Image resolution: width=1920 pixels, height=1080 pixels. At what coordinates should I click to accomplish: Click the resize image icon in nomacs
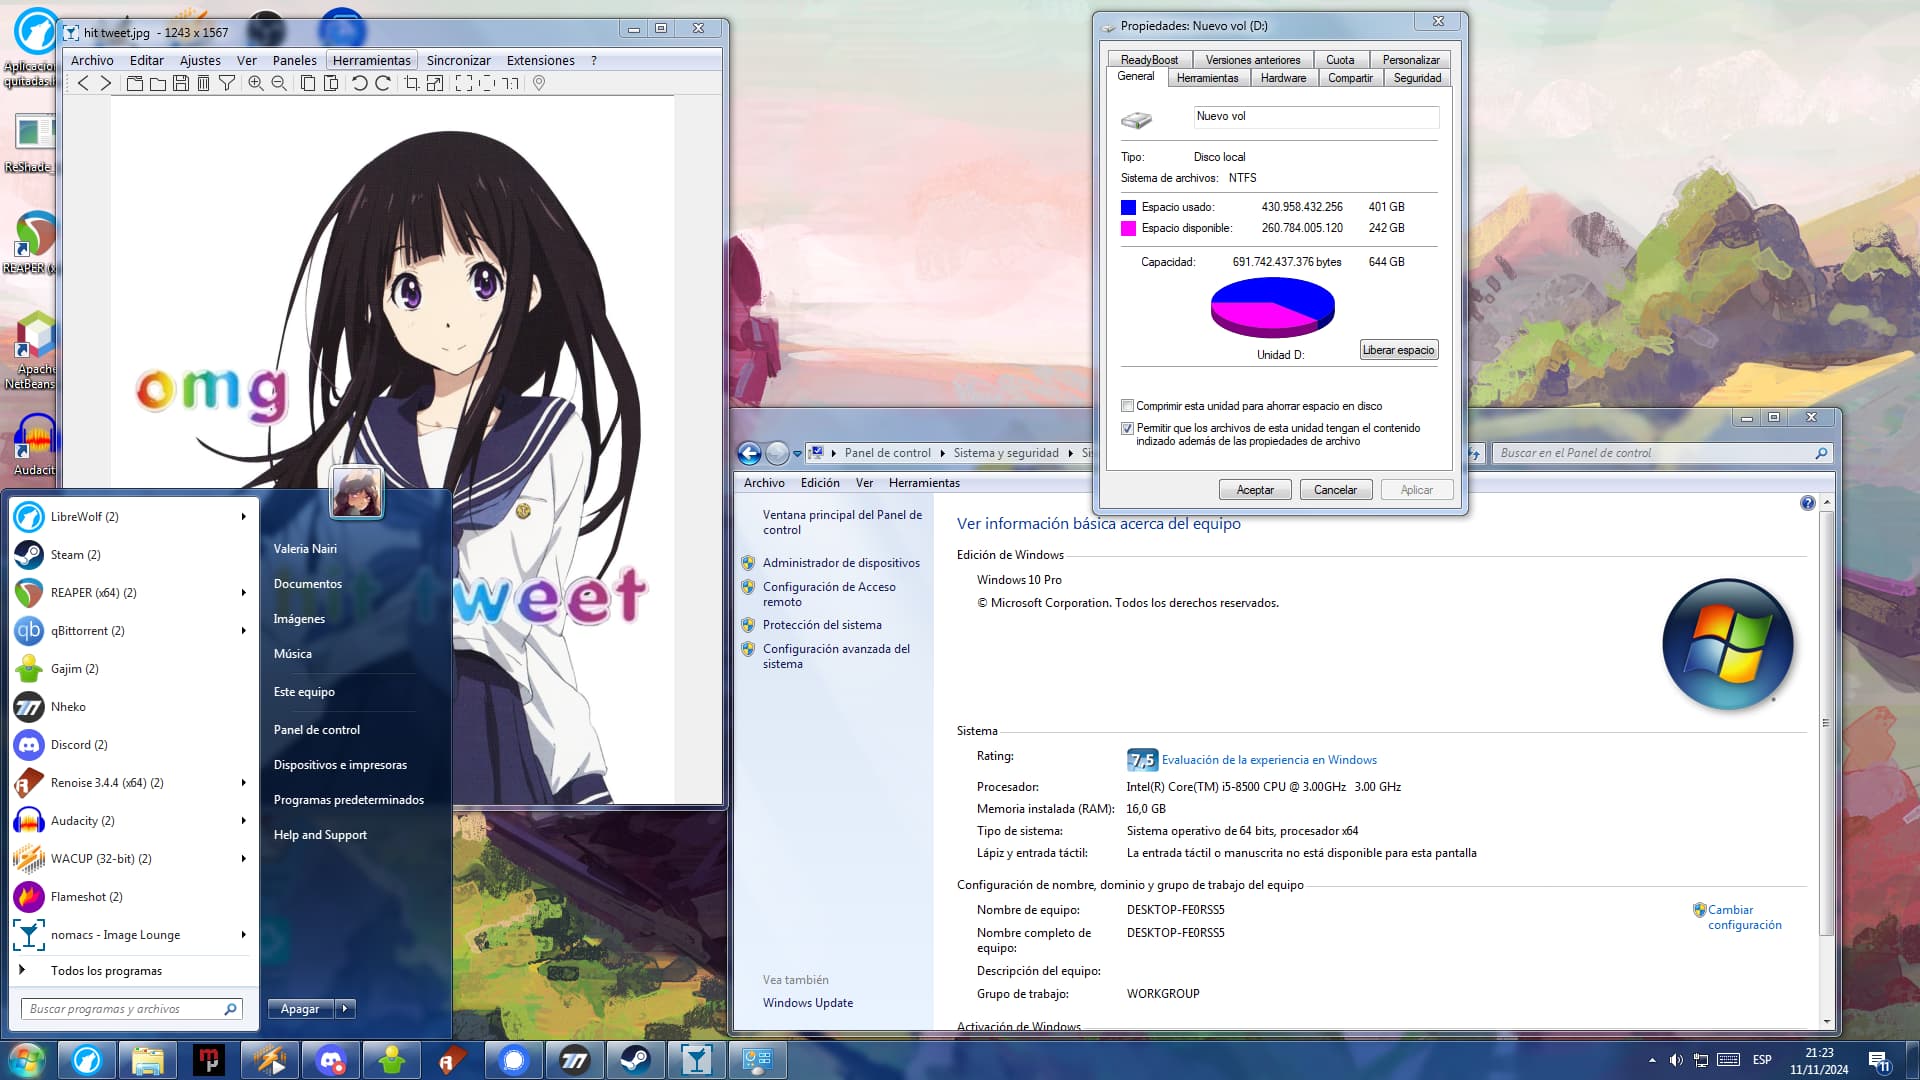tap(435, 83)
